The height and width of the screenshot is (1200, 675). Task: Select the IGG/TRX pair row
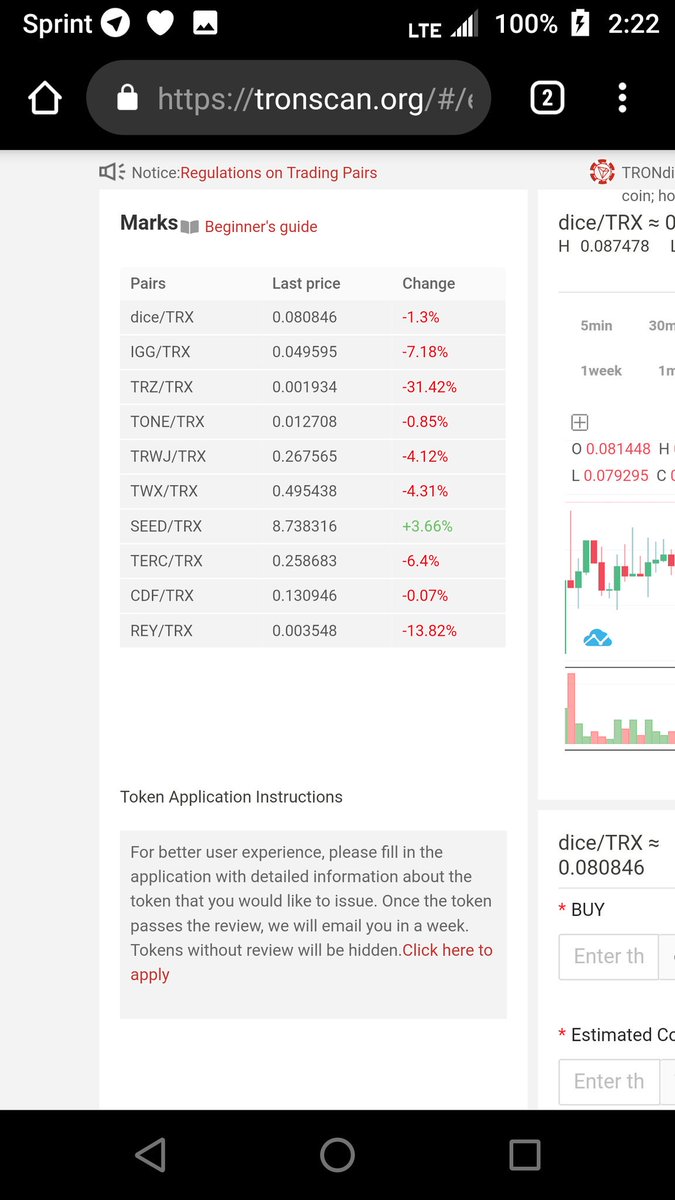[312, 352]
